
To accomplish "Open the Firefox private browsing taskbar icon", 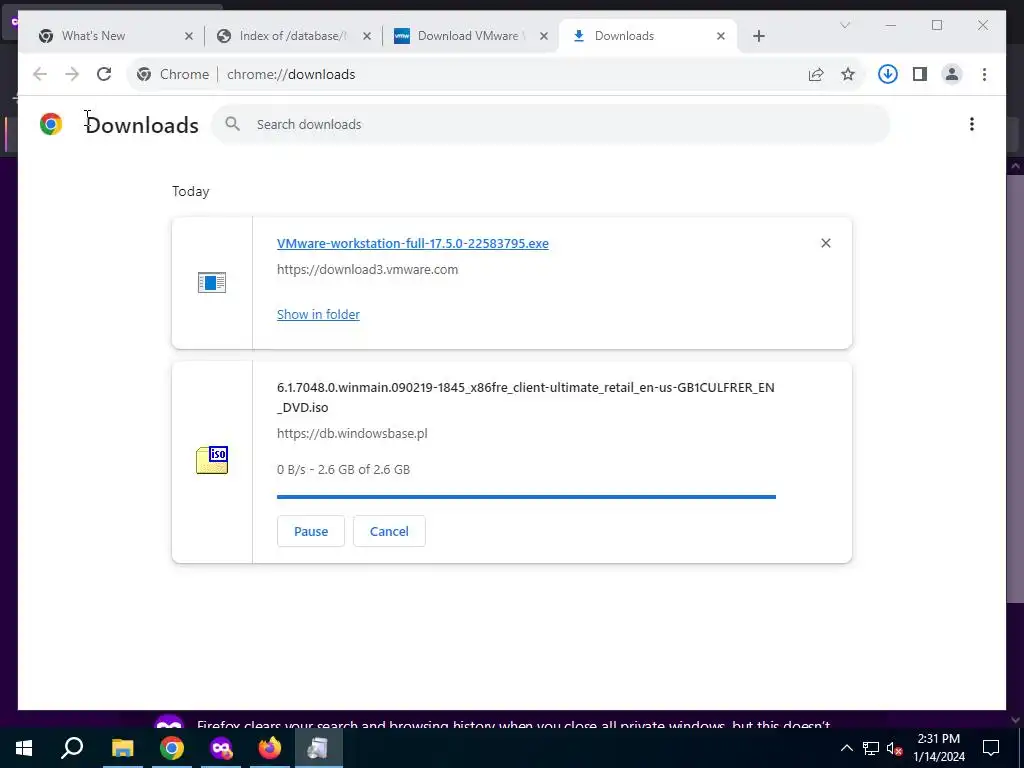I will [x=221, y=747].
